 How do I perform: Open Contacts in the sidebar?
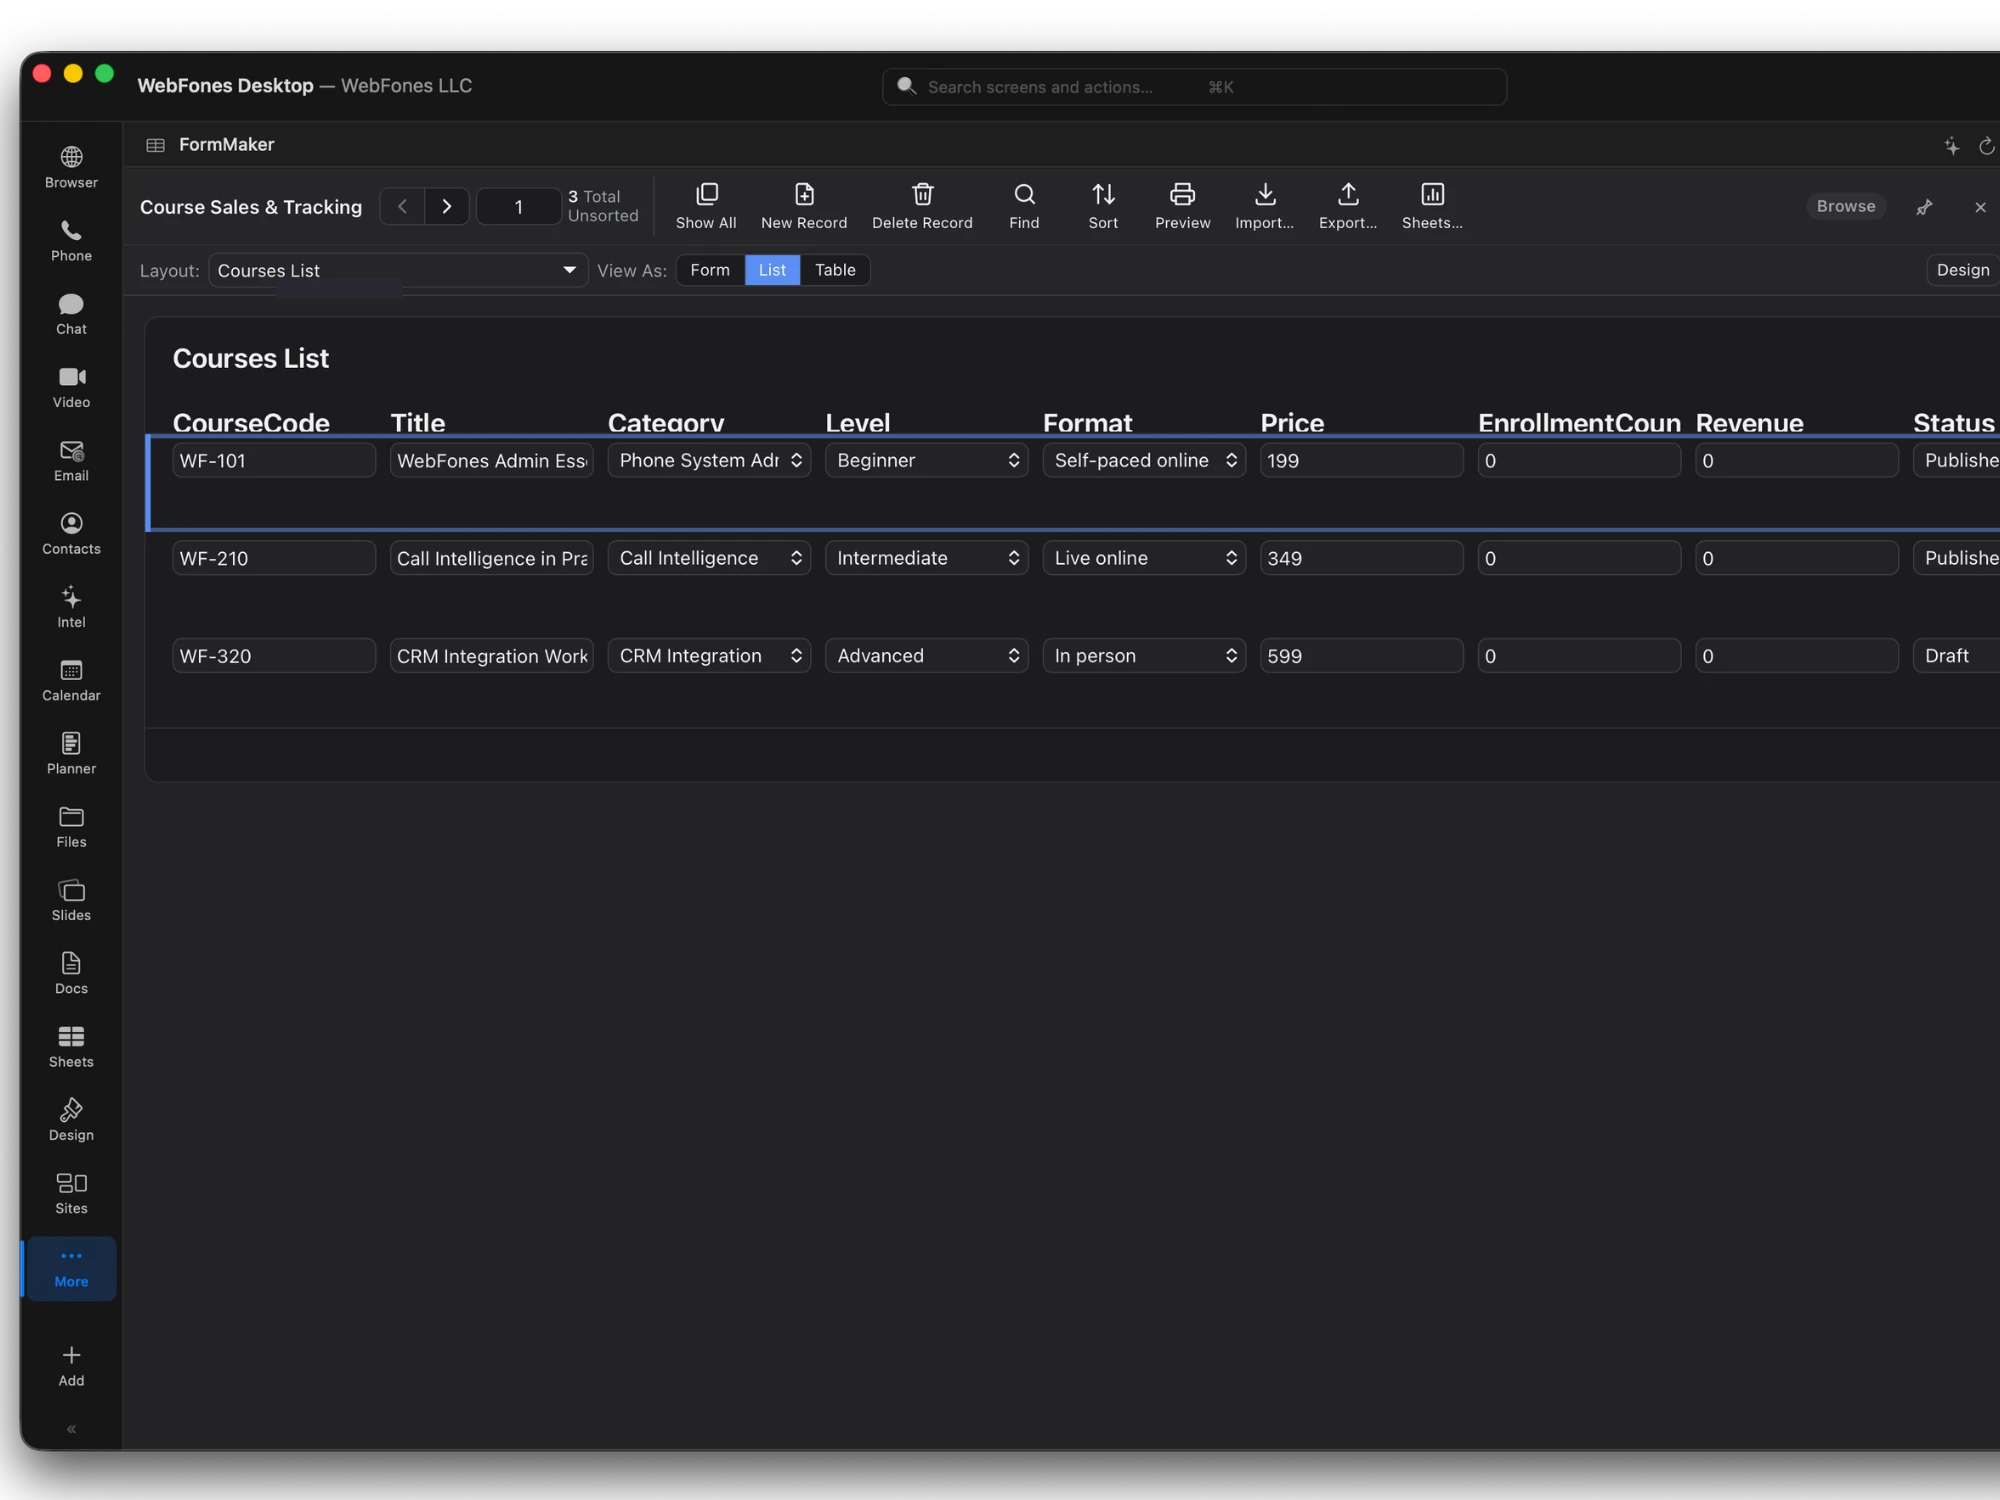71,534
